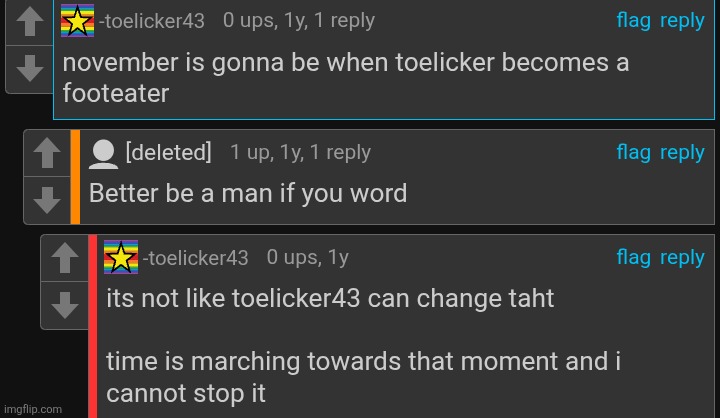The width and height of the screenshot is (720, 418).
Task: Downvote the 'Better be a man' comment
Action: coord(47,200)
